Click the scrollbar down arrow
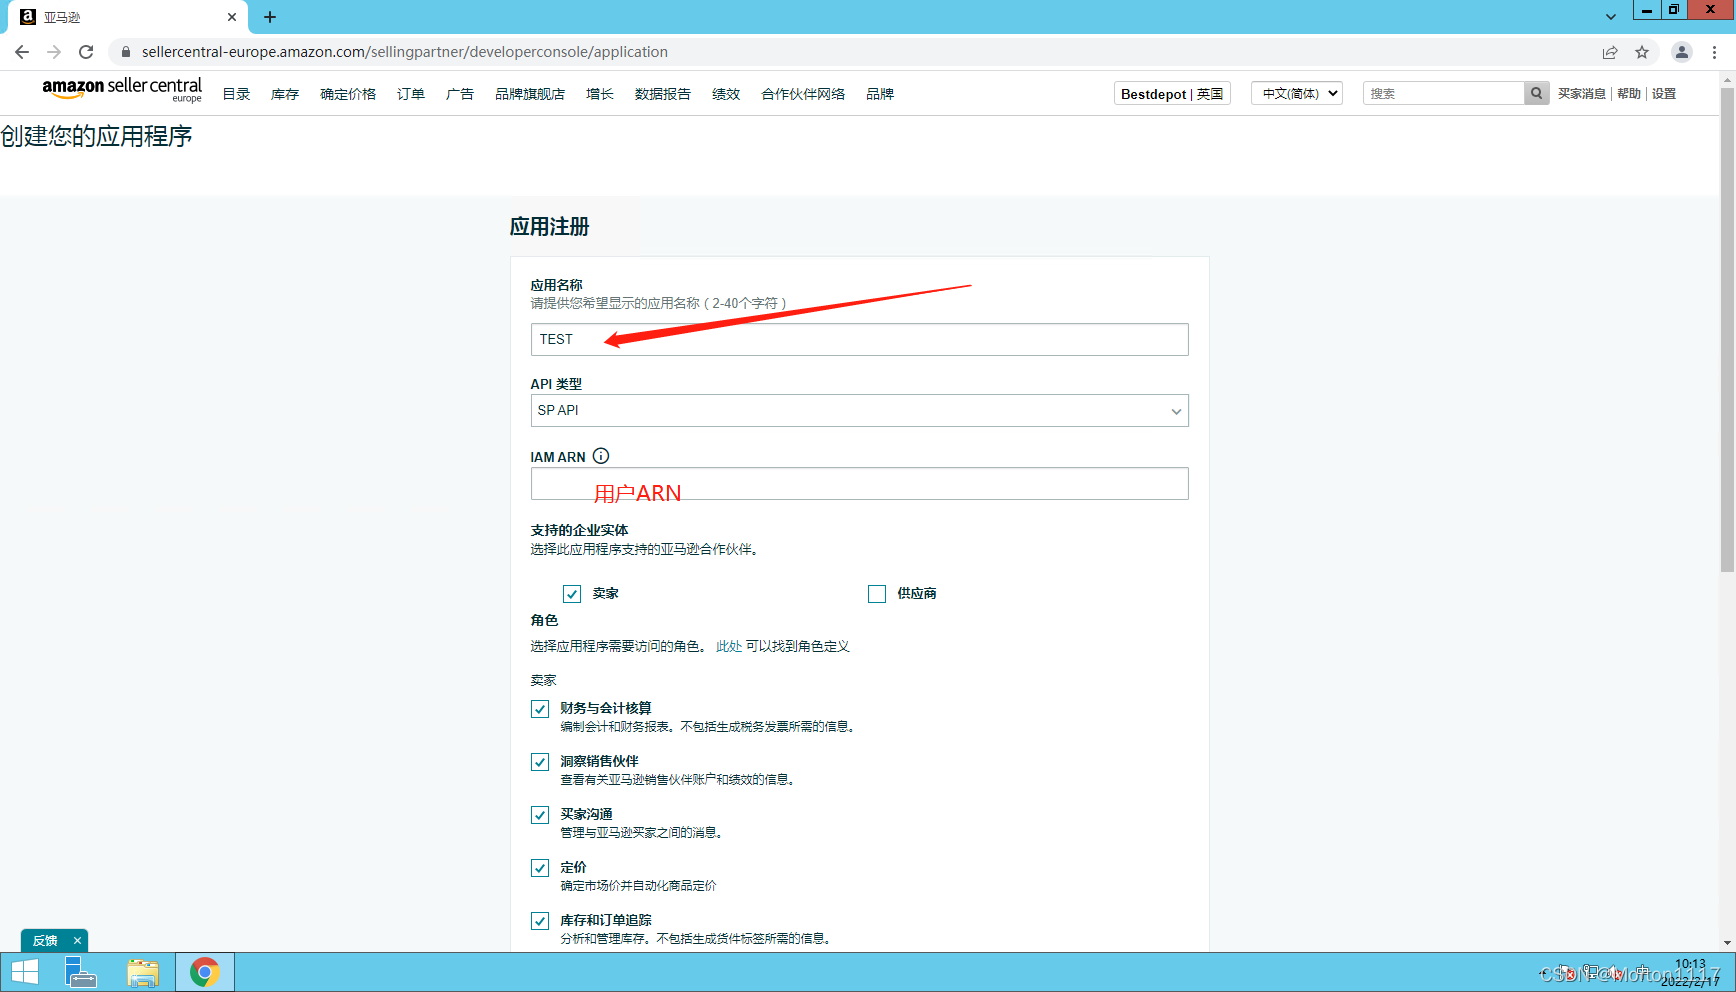 point(1727,943)
